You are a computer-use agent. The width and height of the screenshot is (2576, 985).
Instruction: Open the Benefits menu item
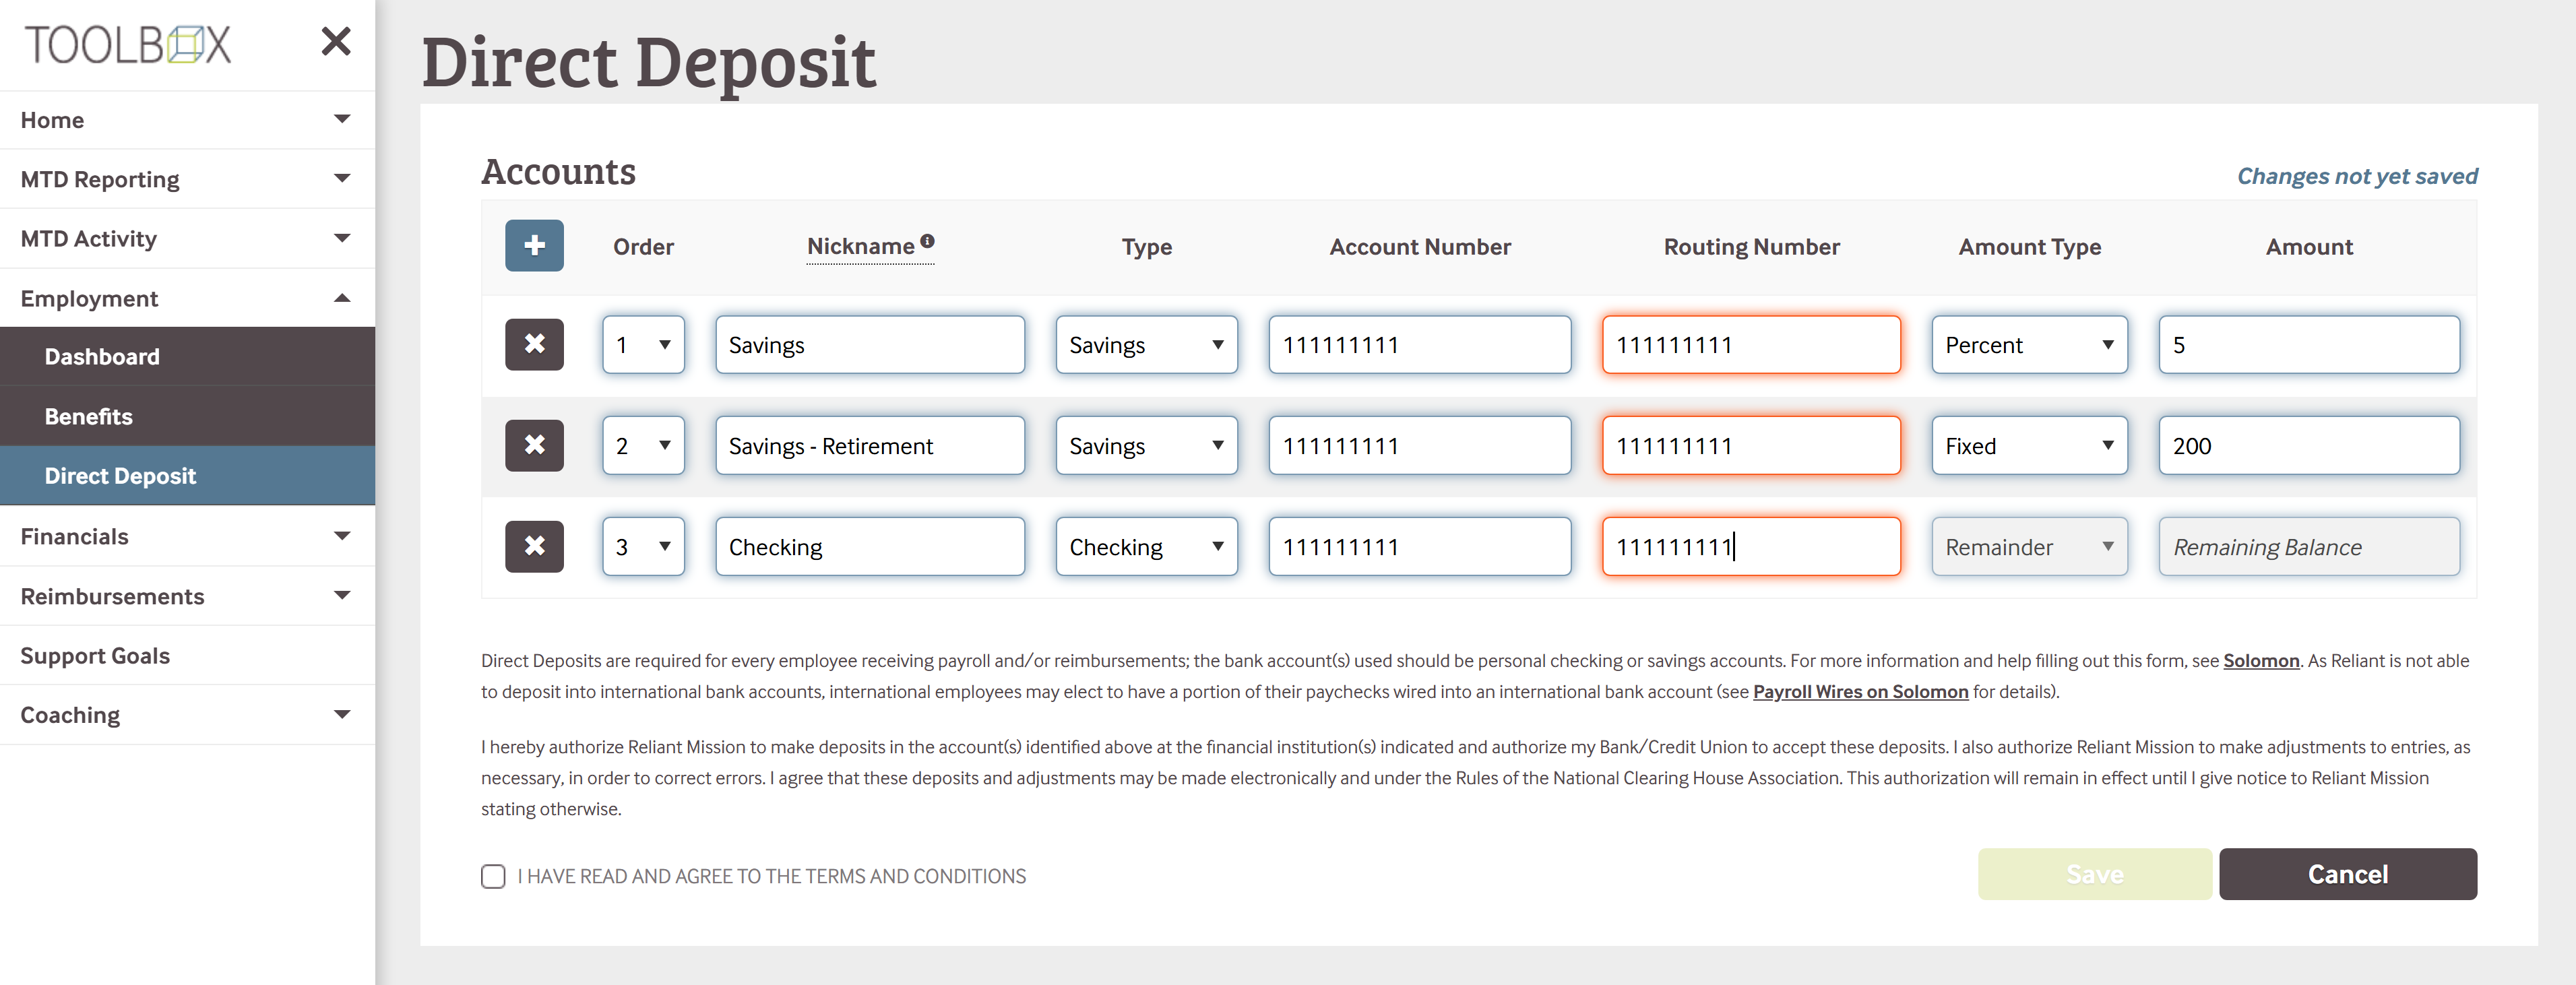pos(89,416)
